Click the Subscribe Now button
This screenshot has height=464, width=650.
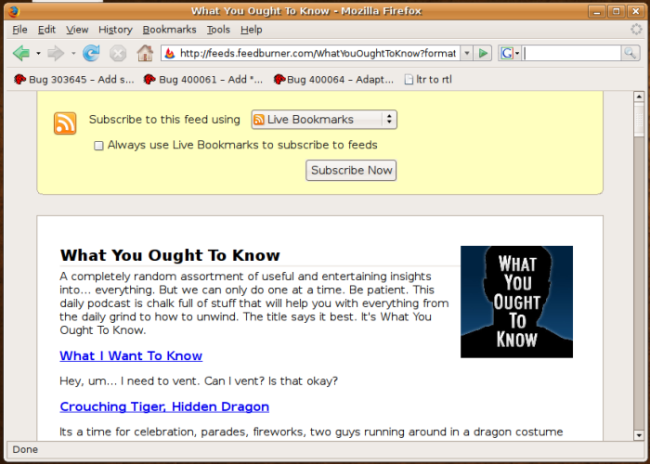(x=351, y=170)
